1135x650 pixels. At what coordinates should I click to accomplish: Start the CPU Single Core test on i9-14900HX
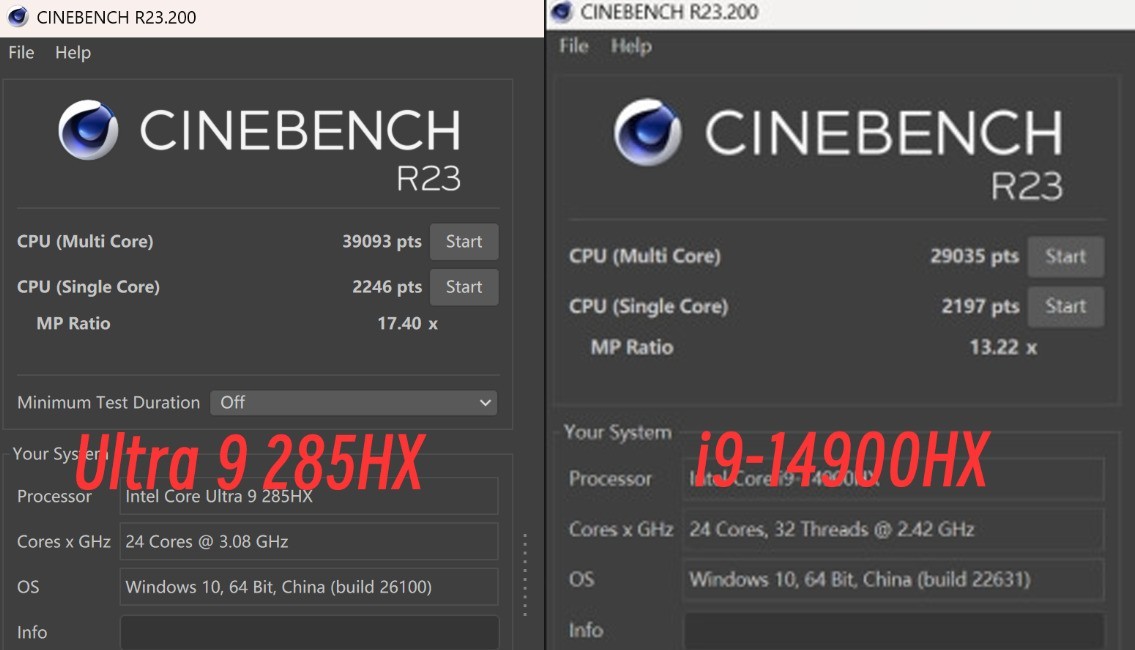click(x=1065, y=307)
